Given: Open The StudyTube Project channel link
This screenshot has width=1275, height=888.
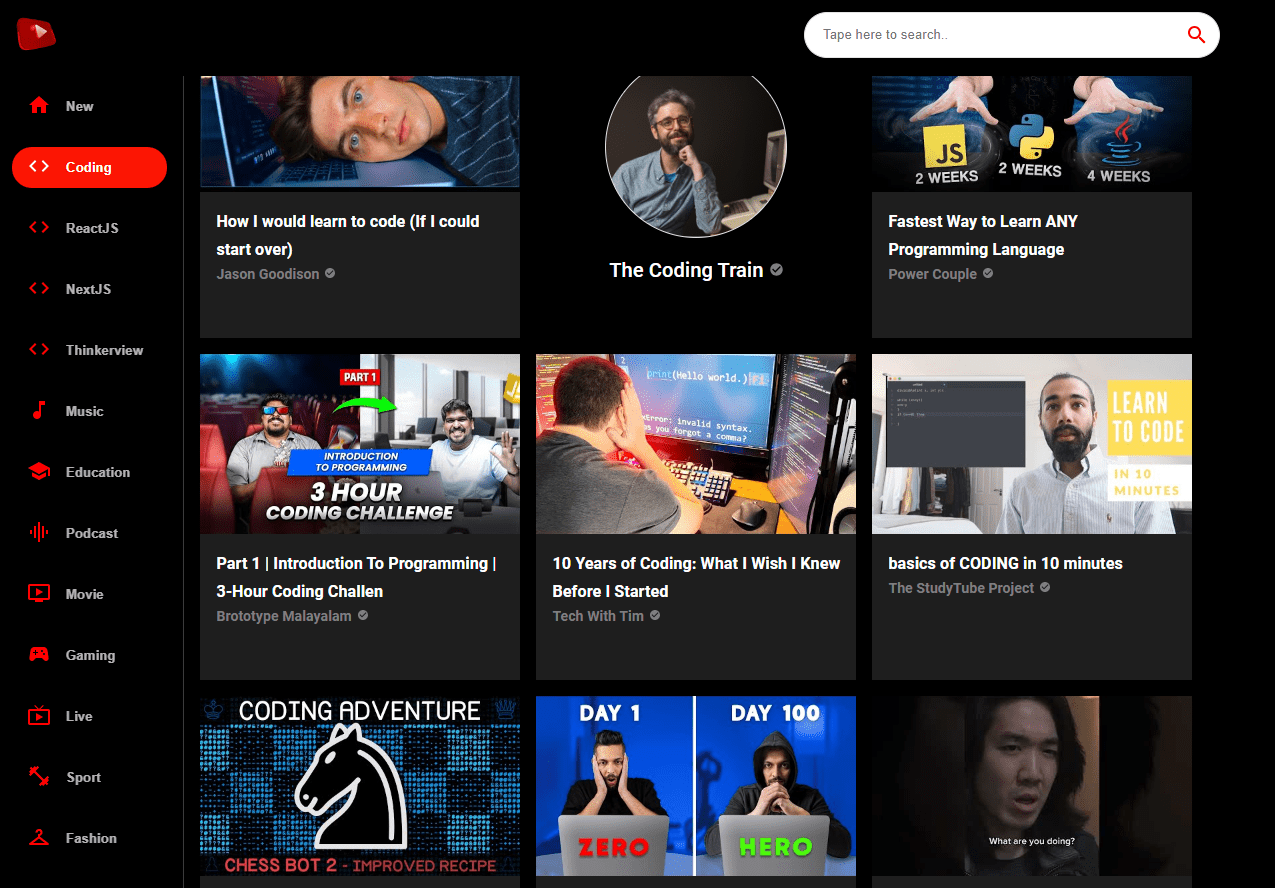Looking at the screenshot, I should (x=961, y=588).
